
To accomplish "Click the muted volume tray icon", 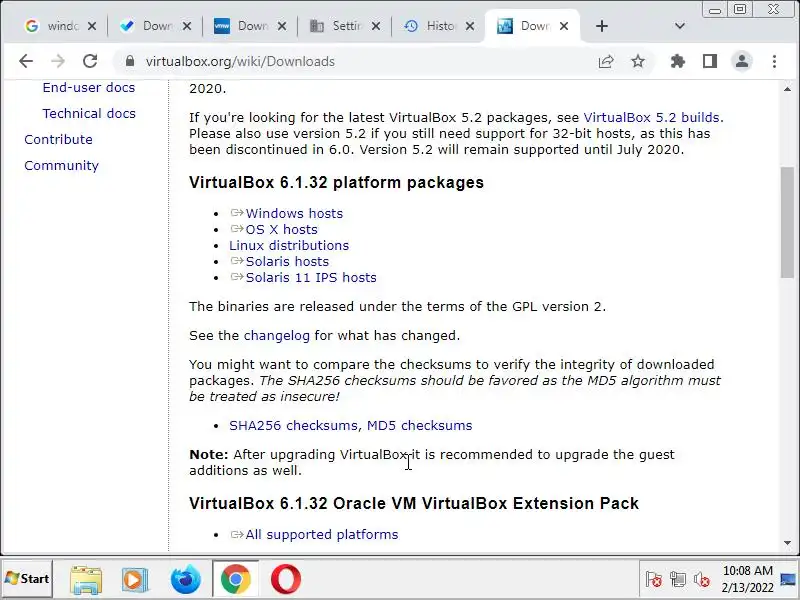I will [702, 580].
